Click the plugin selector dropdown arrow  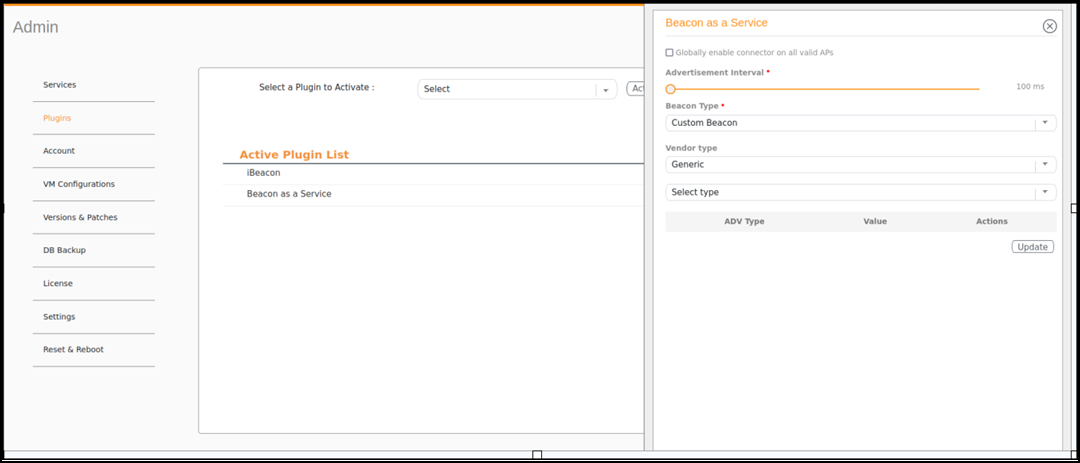click(x=606, y=90)
